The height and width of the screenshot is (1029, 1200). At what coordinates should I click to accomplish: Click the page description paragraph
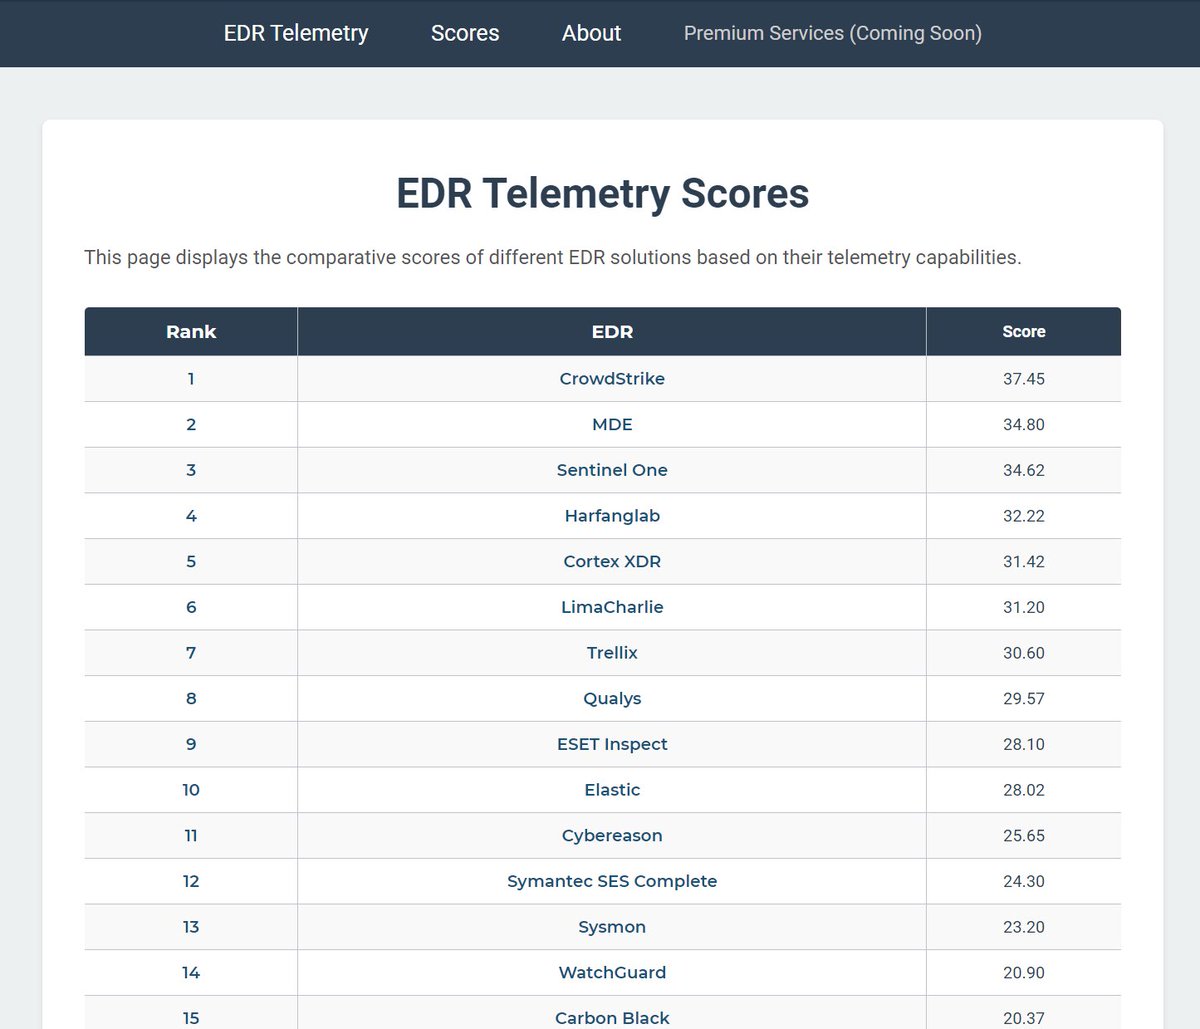[553, 257]
